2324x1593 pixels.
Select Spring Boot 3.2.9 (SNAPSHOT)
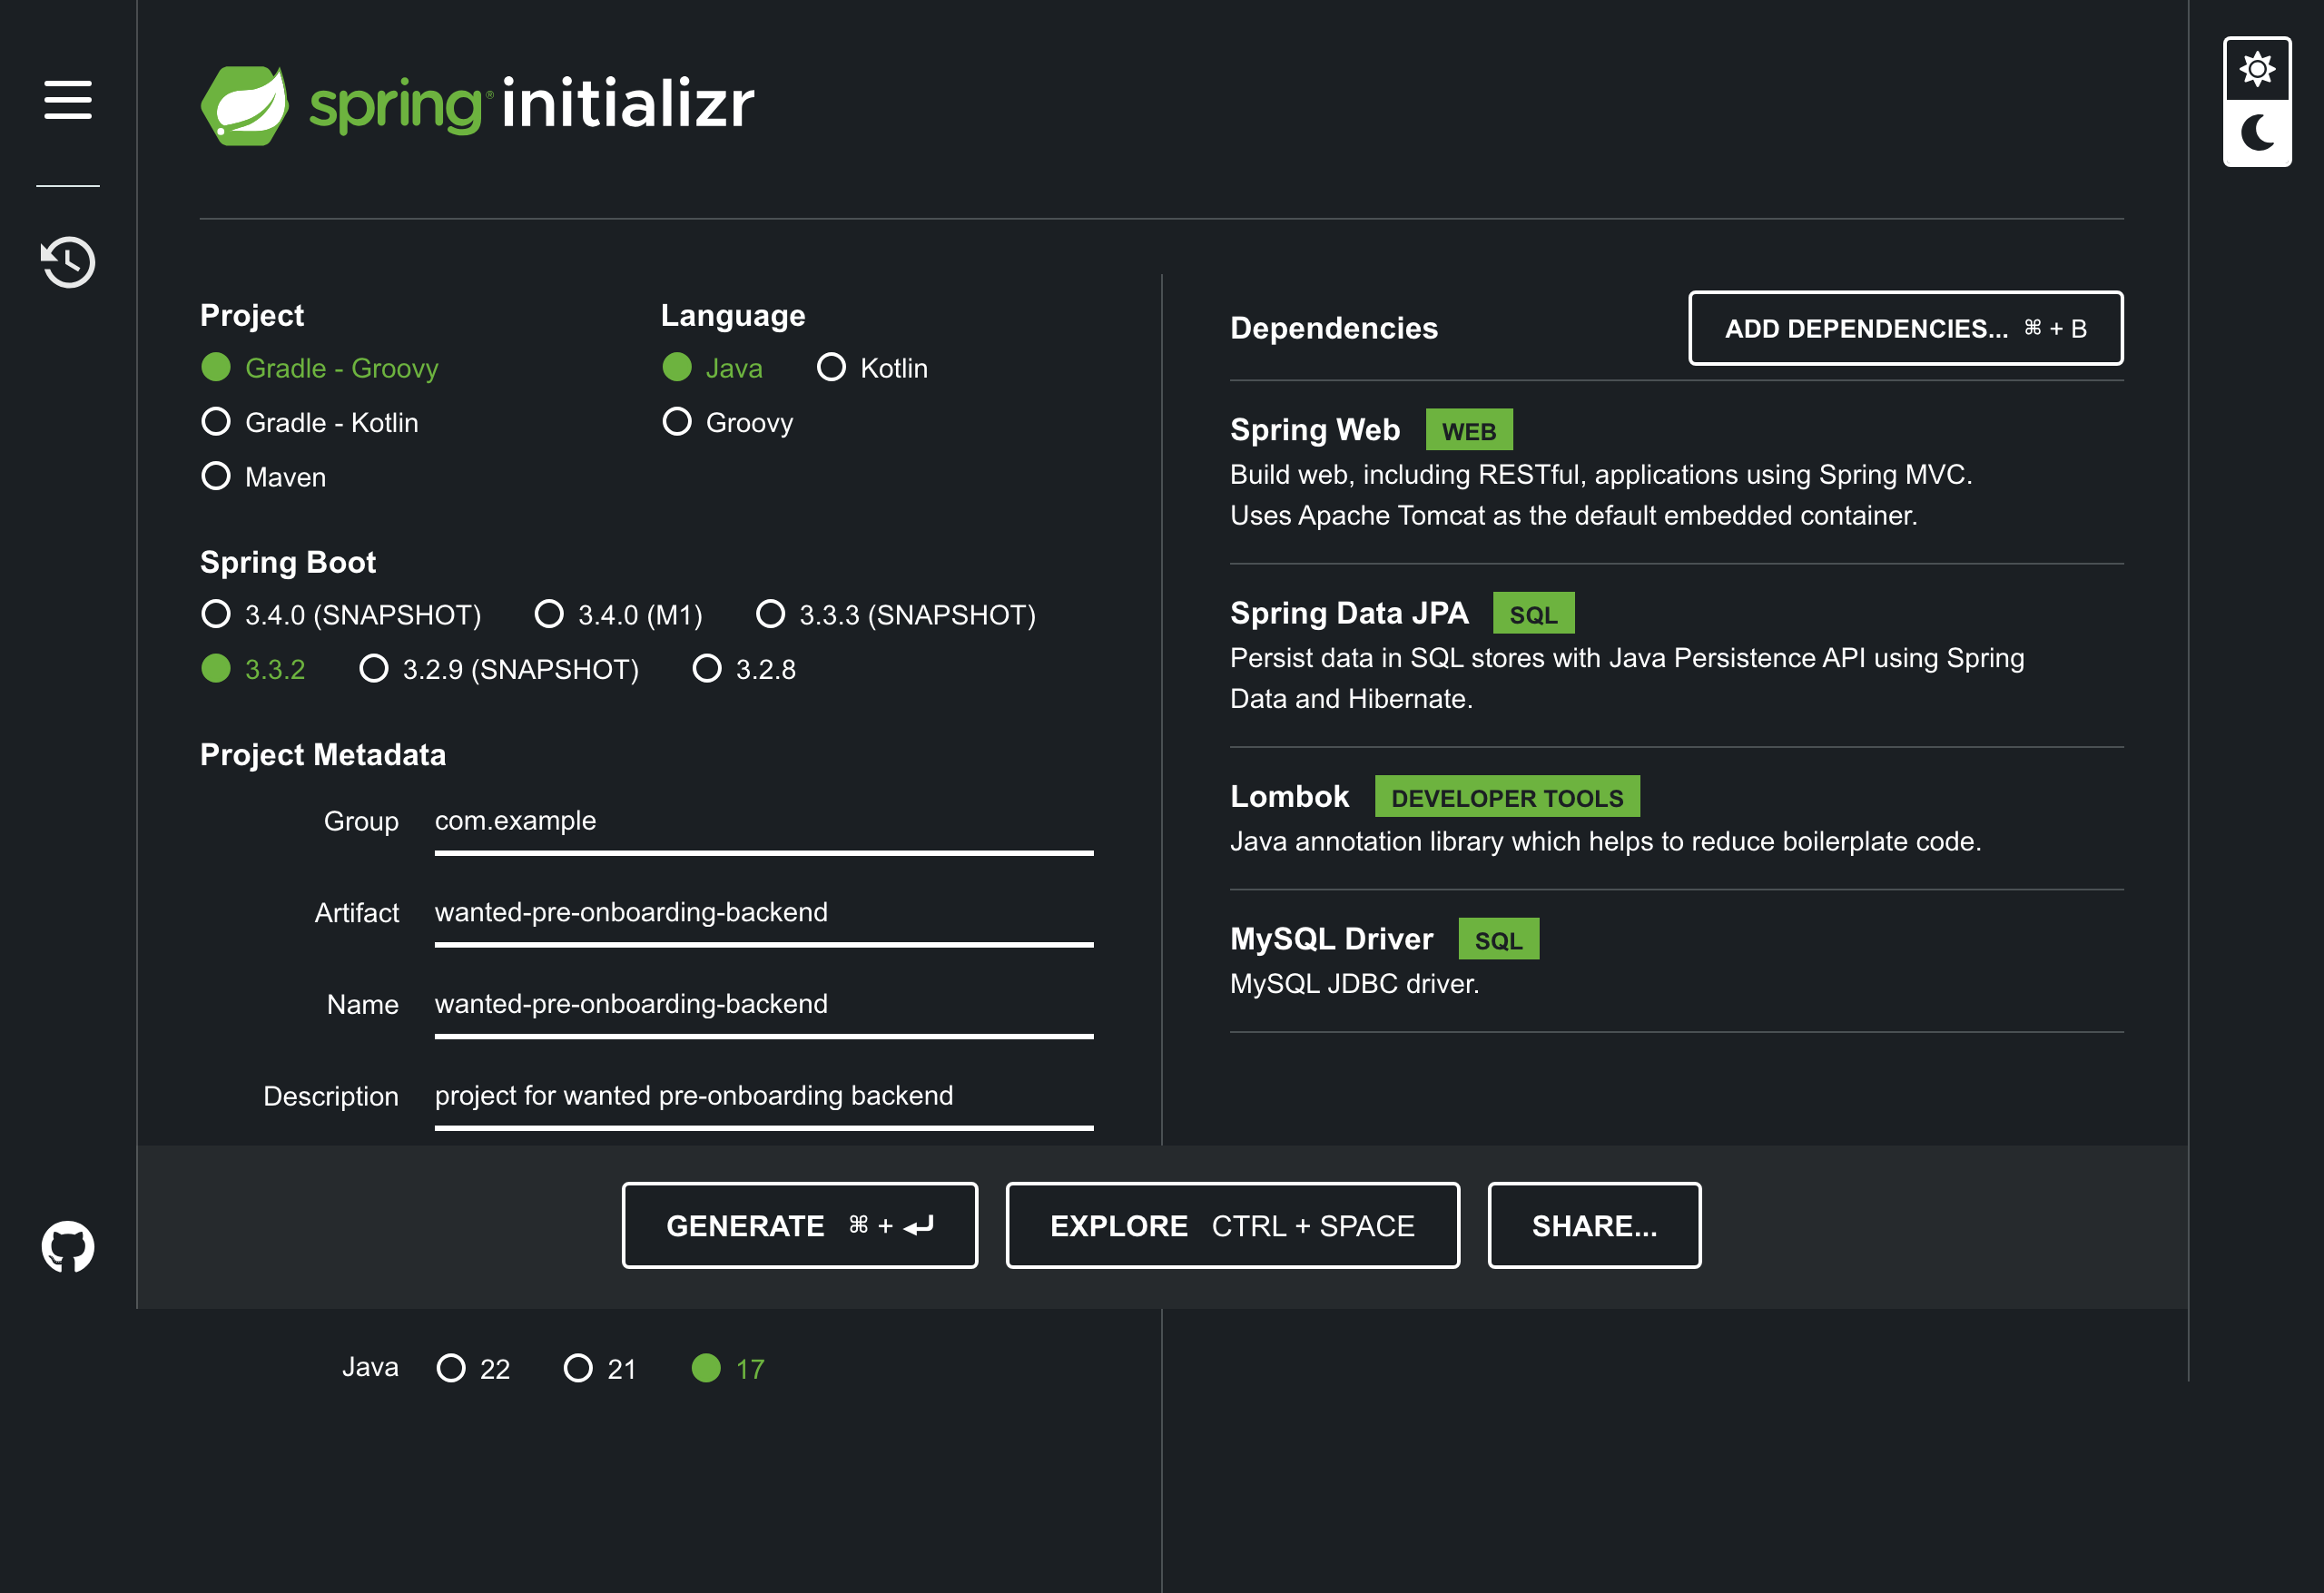point(499,669)
